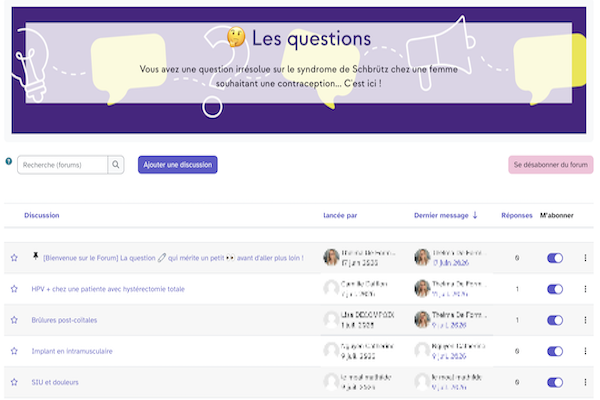The image size is (600, 400).
Task: Star the HPV hystérectomie totale discussion
Action: (14, 289)
